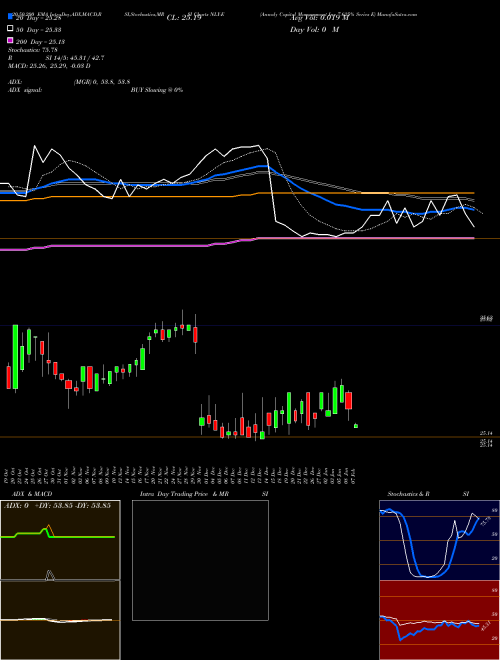Image resolution: width=500 pixels, height=660 pixels.
Task: Select the '200 Day = 25.13' label
Action: pyautogui.click(x=40, y=42)
